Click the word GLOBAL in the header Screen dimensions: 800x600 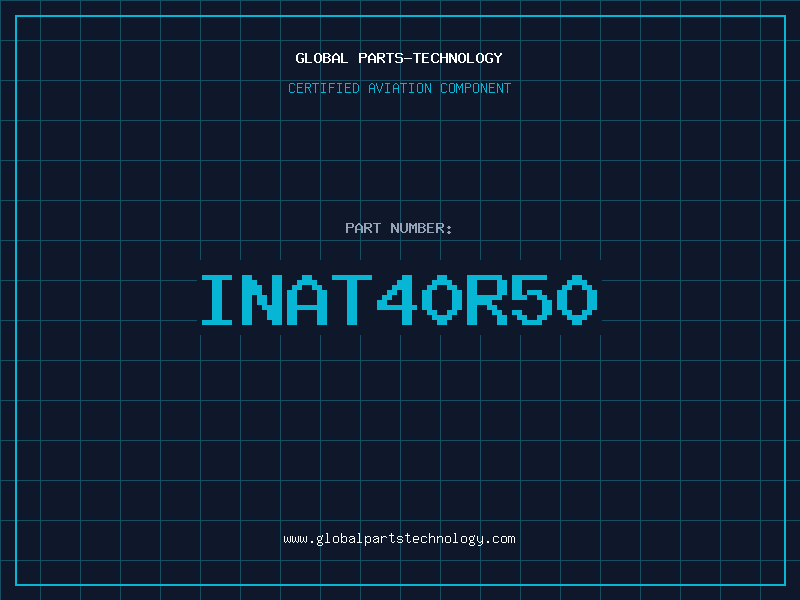pos(322,58)
